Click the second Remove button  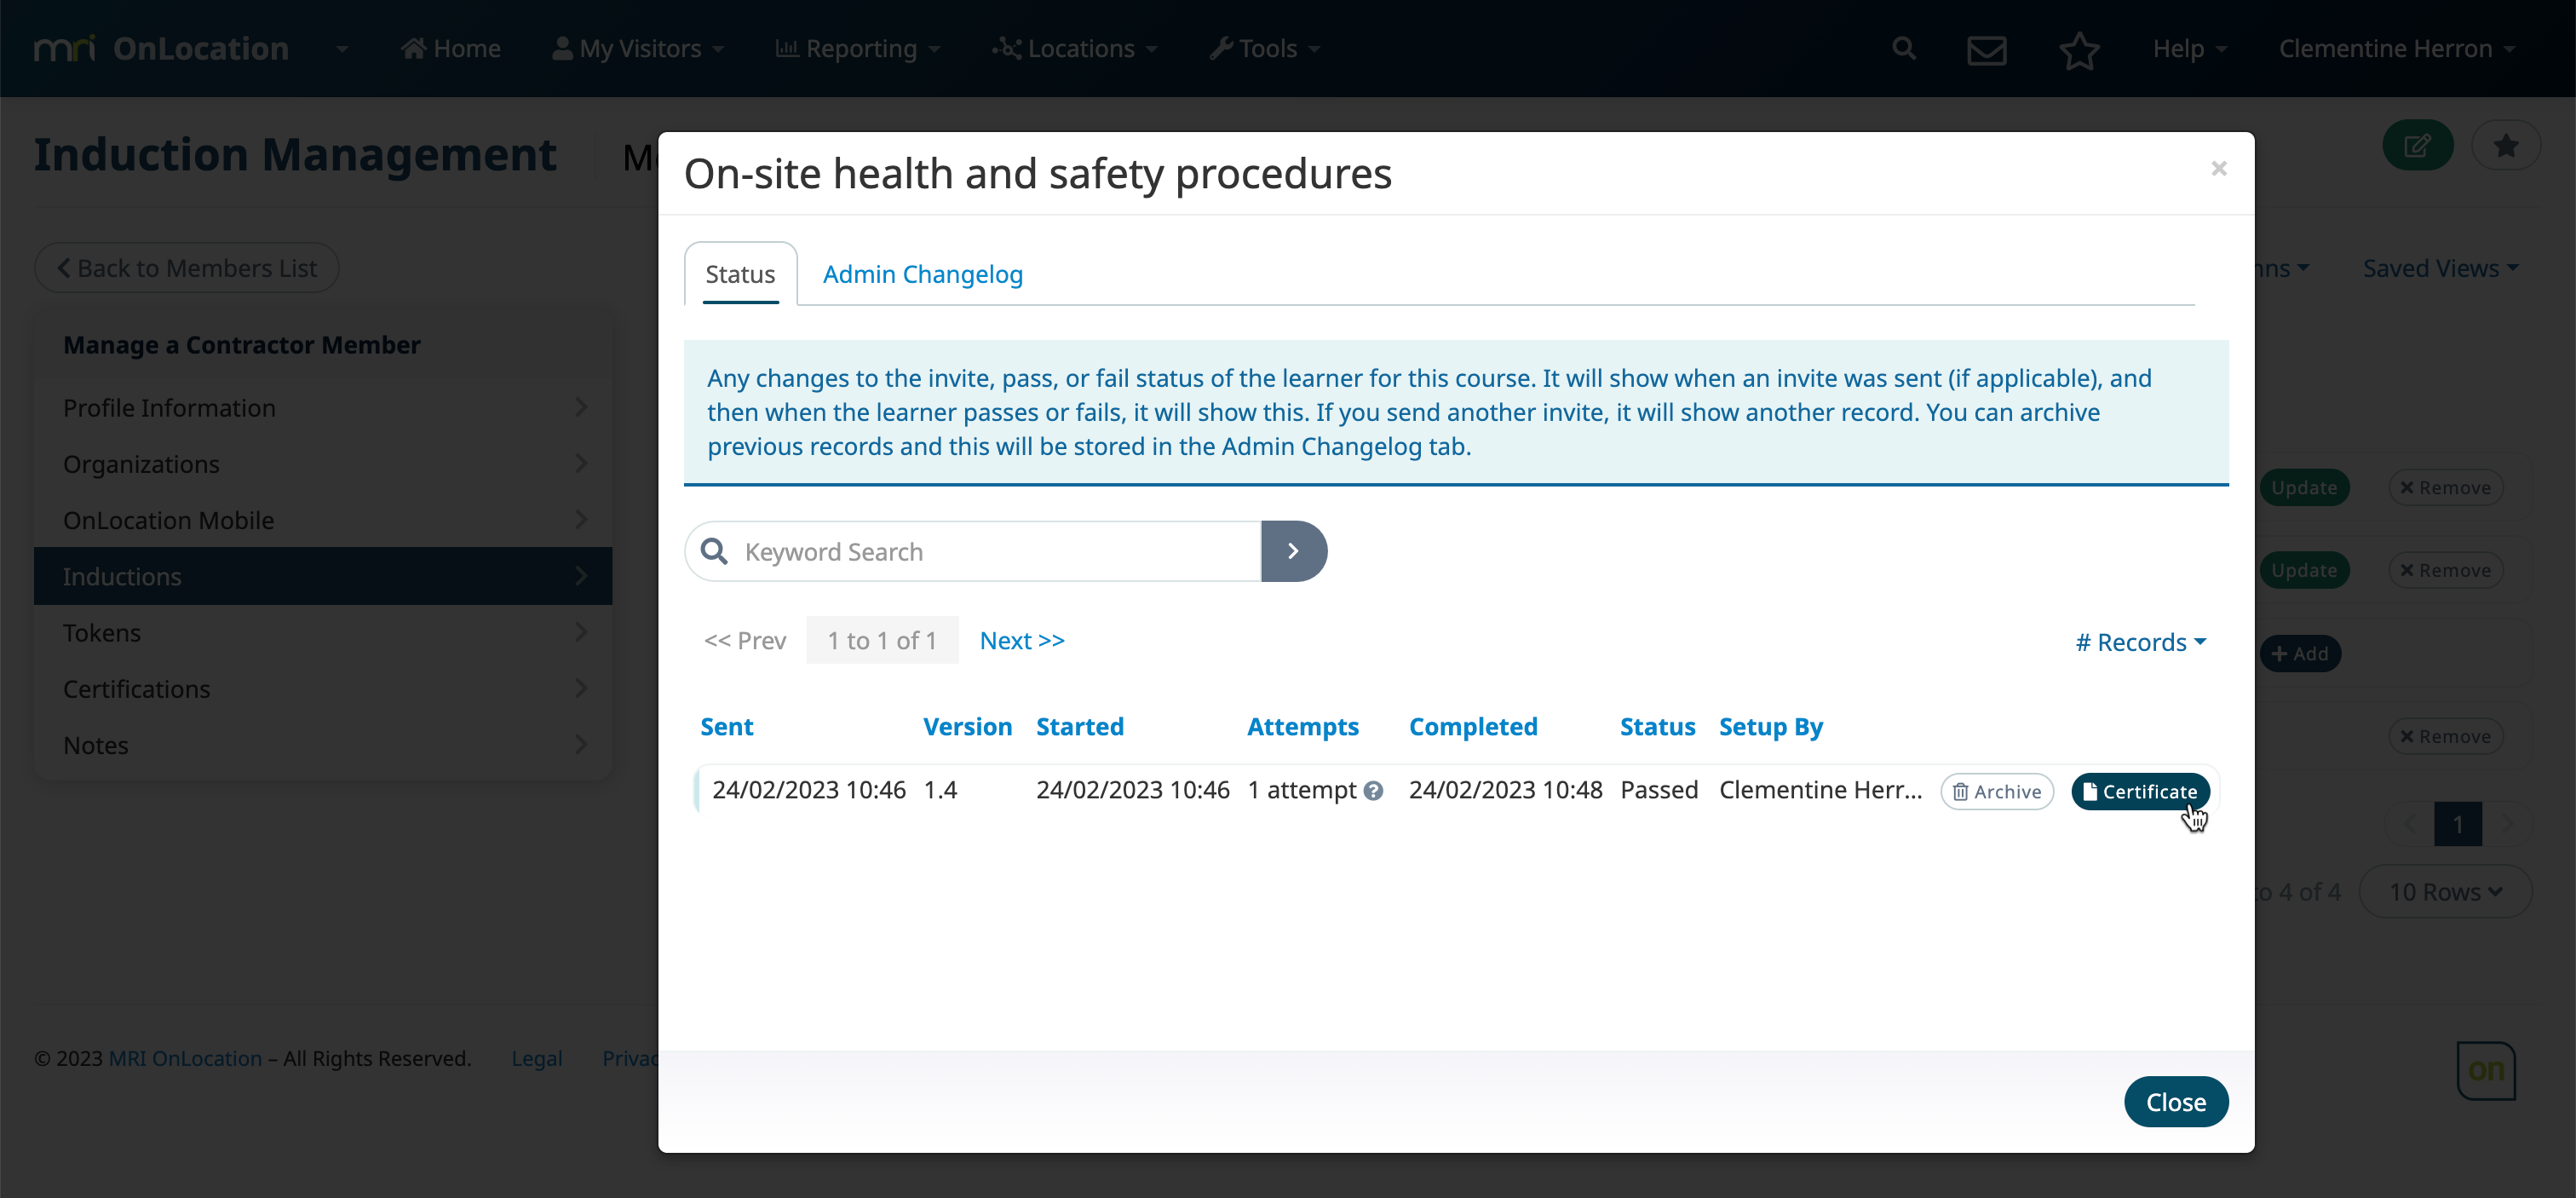2446,570
